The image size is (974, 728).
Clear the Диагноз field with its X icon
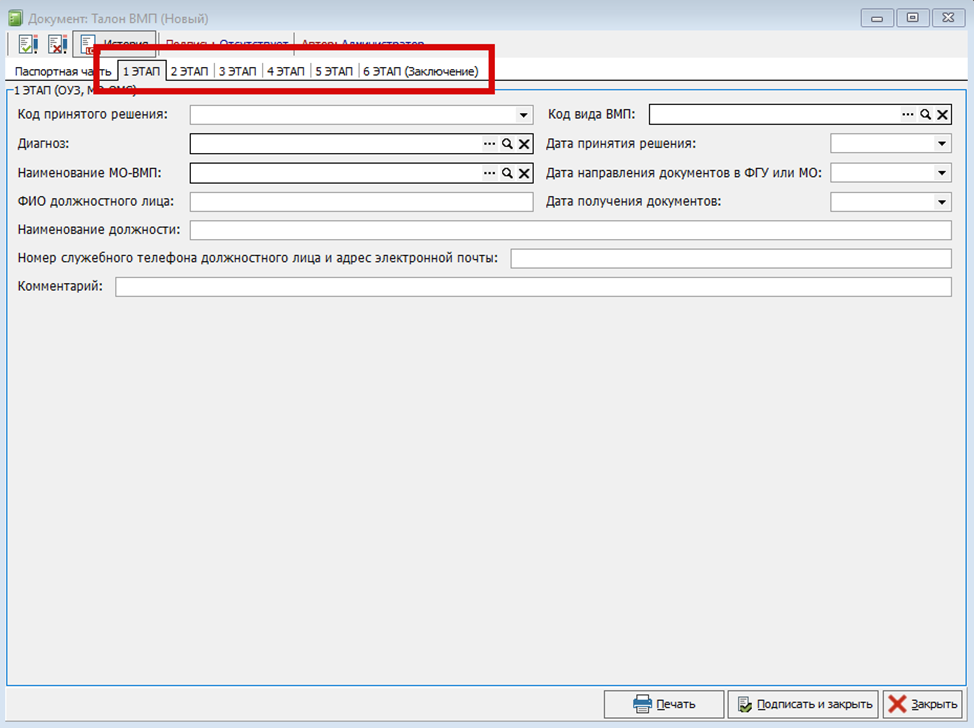pyautogui.click(x=524, y=144)
